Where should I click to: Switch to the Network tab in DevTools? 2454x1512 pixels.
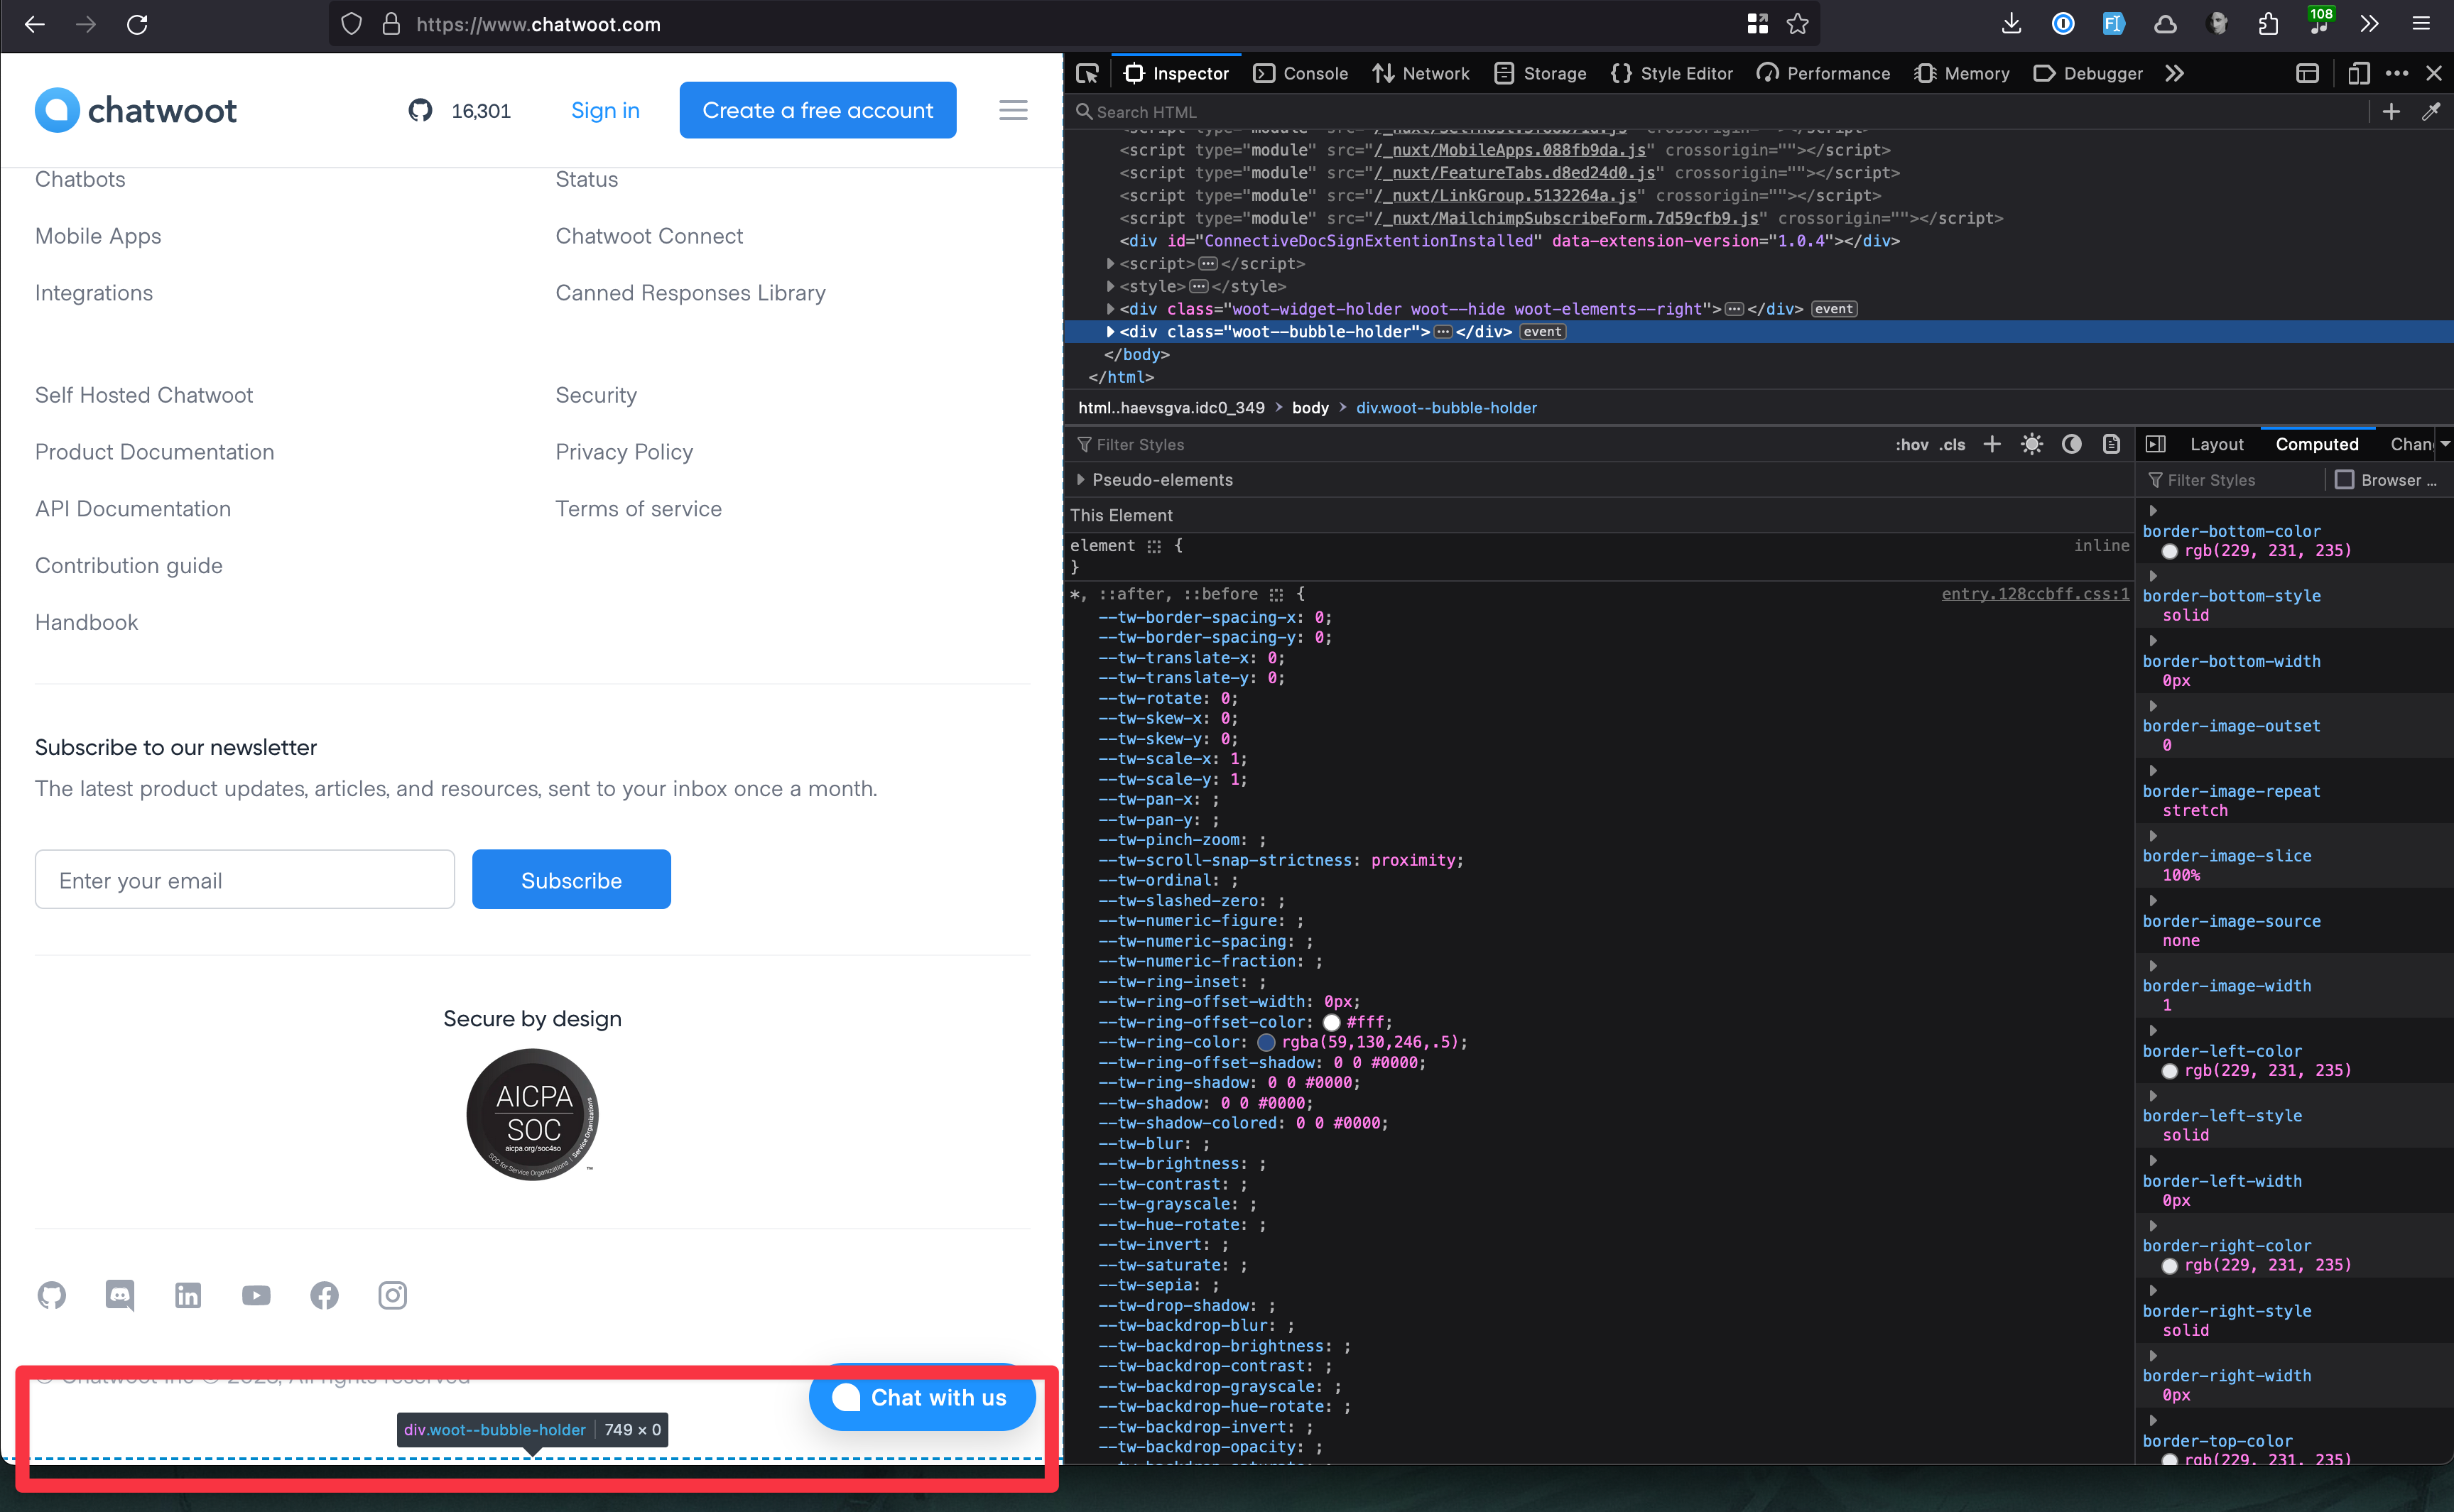pos(1421,73)
